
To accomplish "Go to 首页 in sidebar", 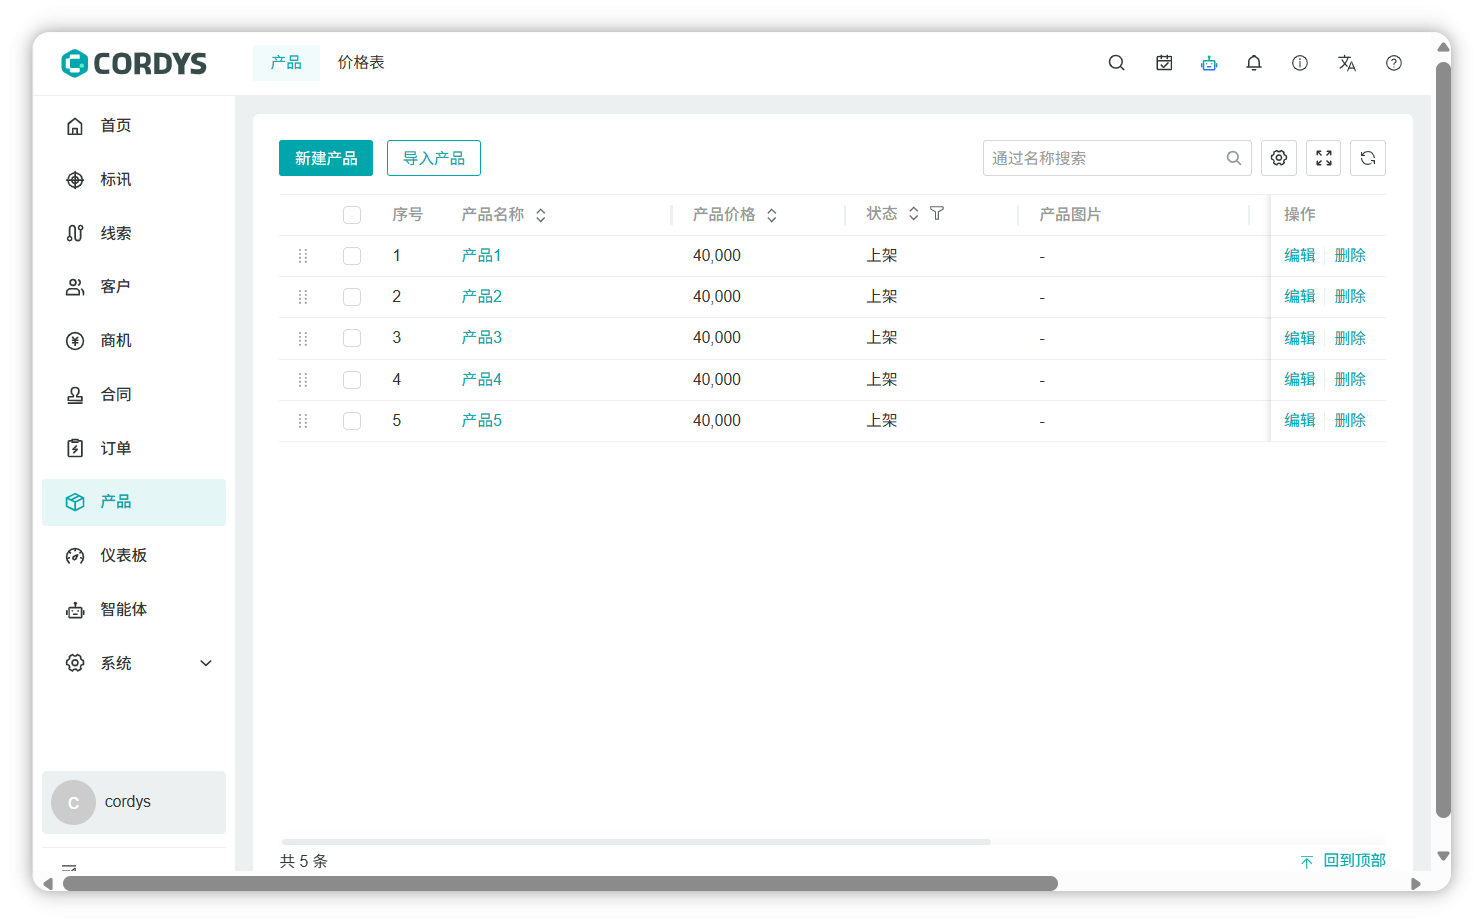I will pos(134,126).
